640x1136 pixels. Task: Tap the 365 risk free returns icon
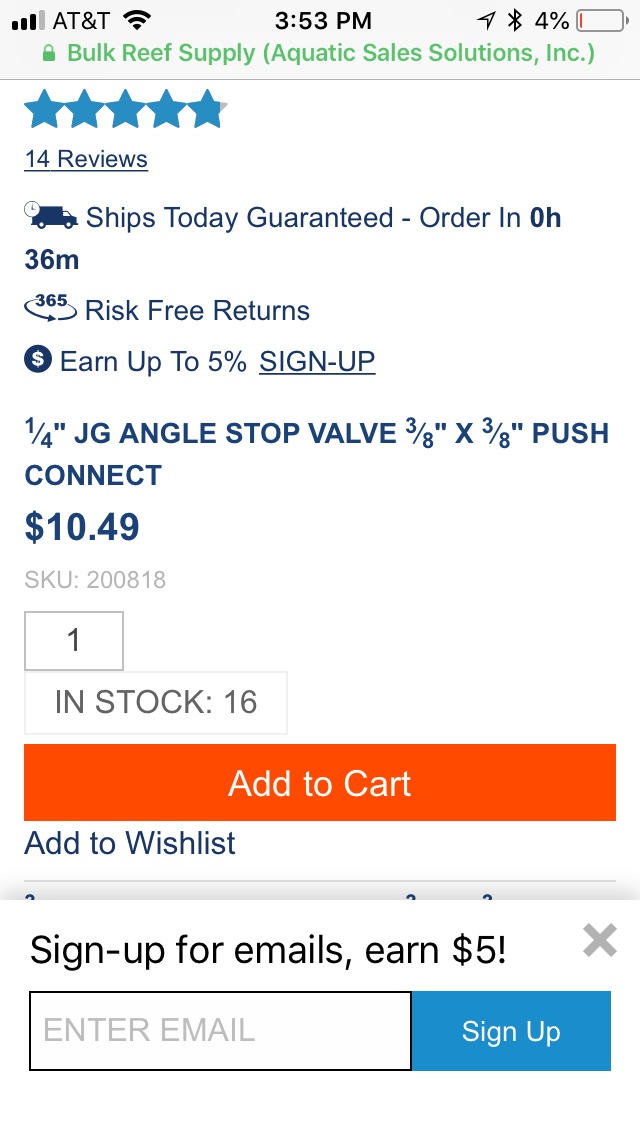[x=50, y=308]
